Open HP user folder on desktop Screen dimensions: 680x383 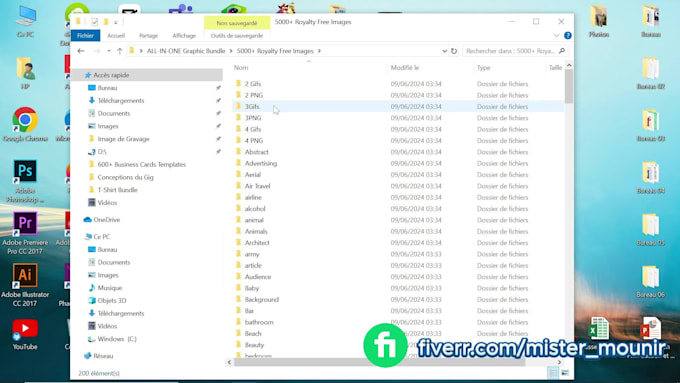[x=25, y=73]
